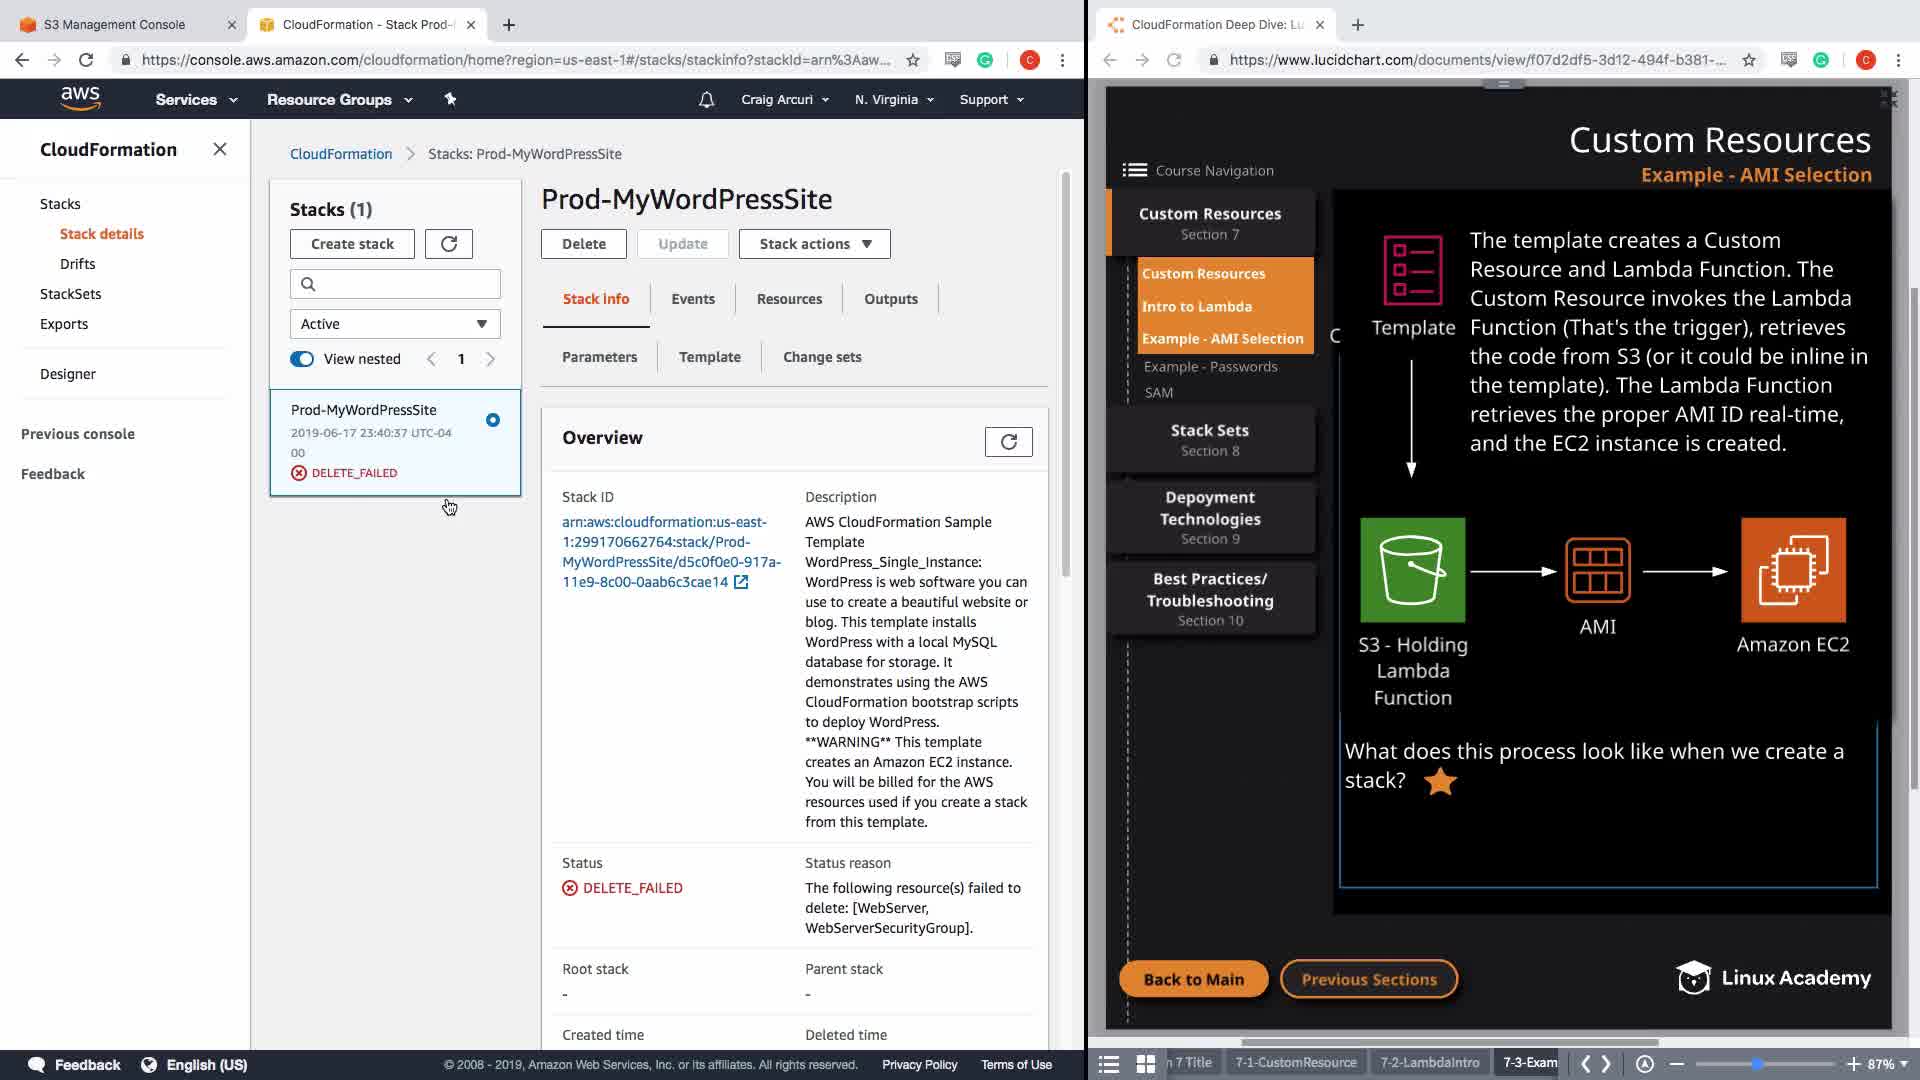Screen dimensions: 1920x1080
Task: Click the pin shortcut icon in AWS navbar
Action: click(450, 99)
